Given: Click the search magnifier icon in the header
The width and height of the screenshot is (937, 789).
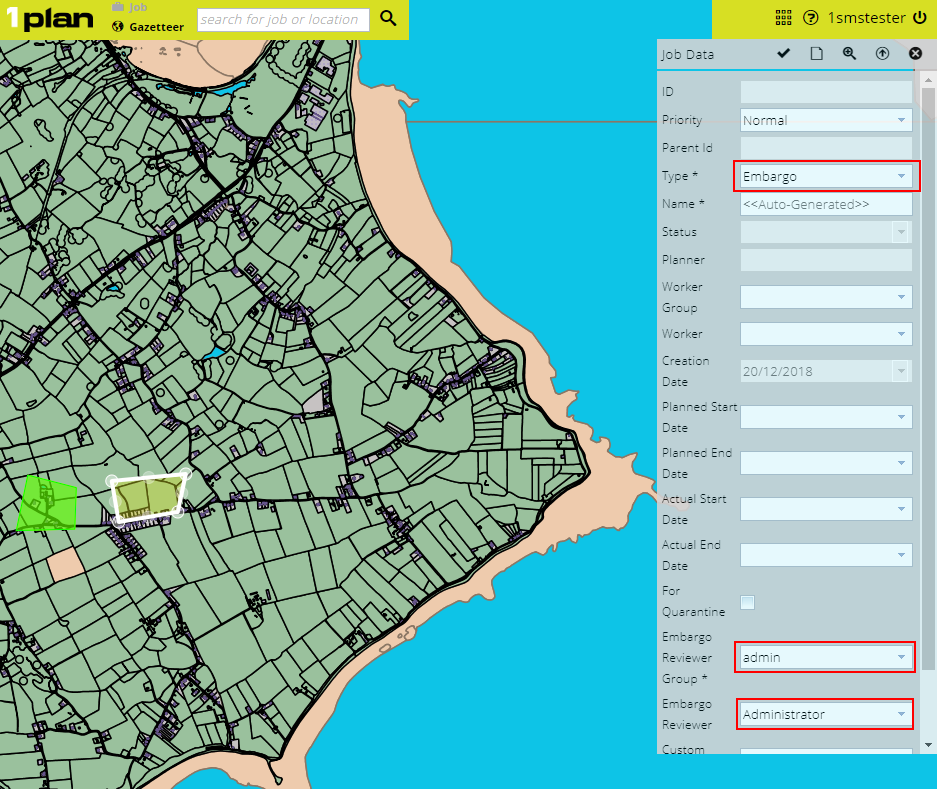Looking at the screenshot, I should pos(389,19).
